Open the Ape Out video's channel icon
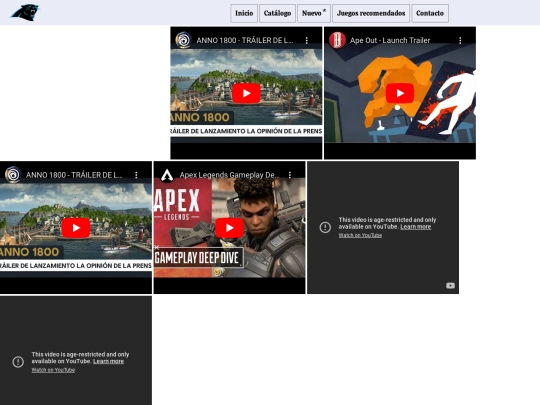Screen dimensions: 540x405 [x=337, y=40]
